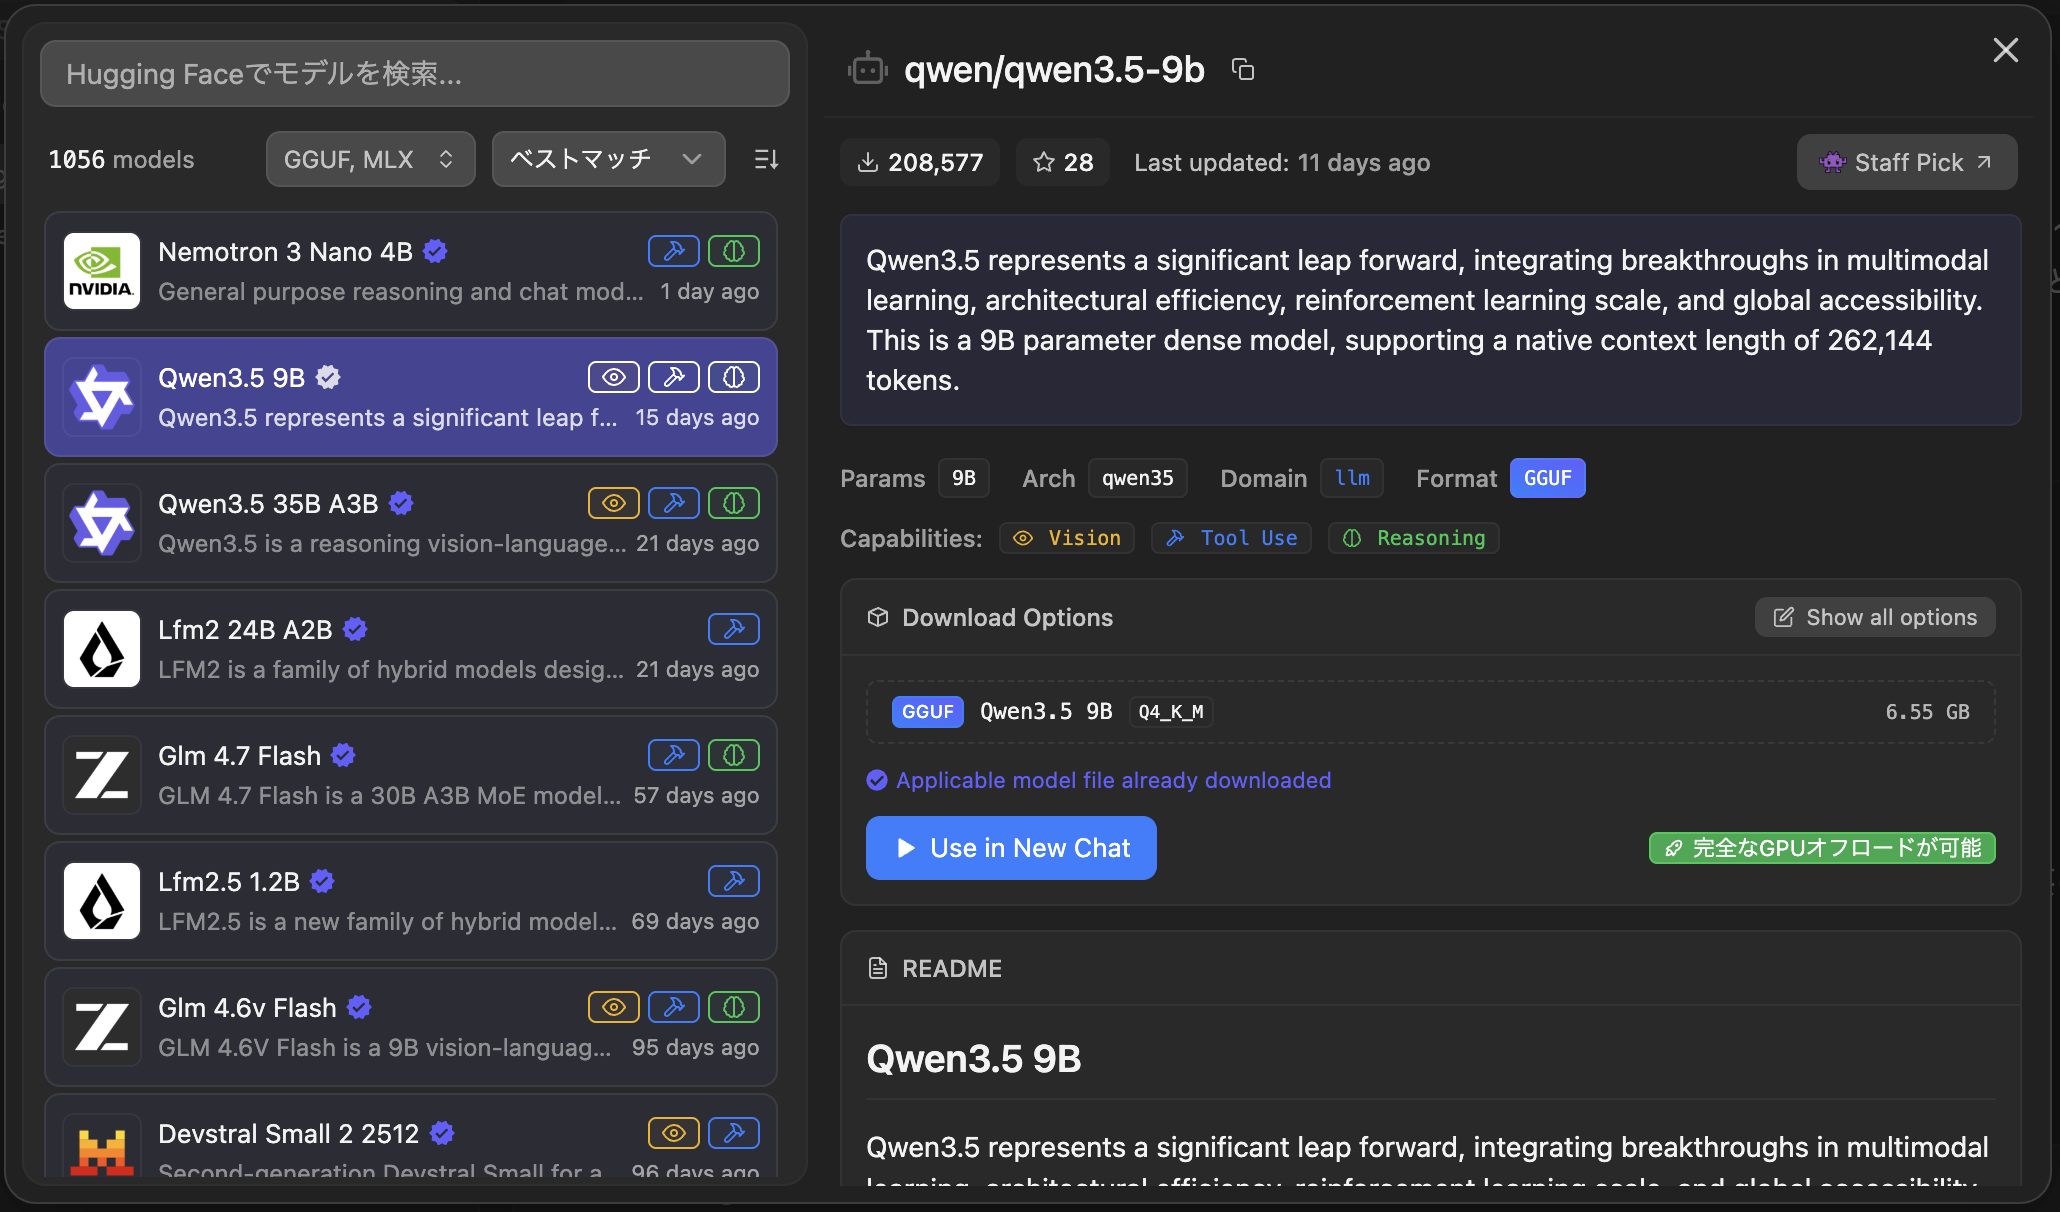Click the Tool Use capability tag
This screenshot has width=2060, height=1212.
tap(1231, 538)
